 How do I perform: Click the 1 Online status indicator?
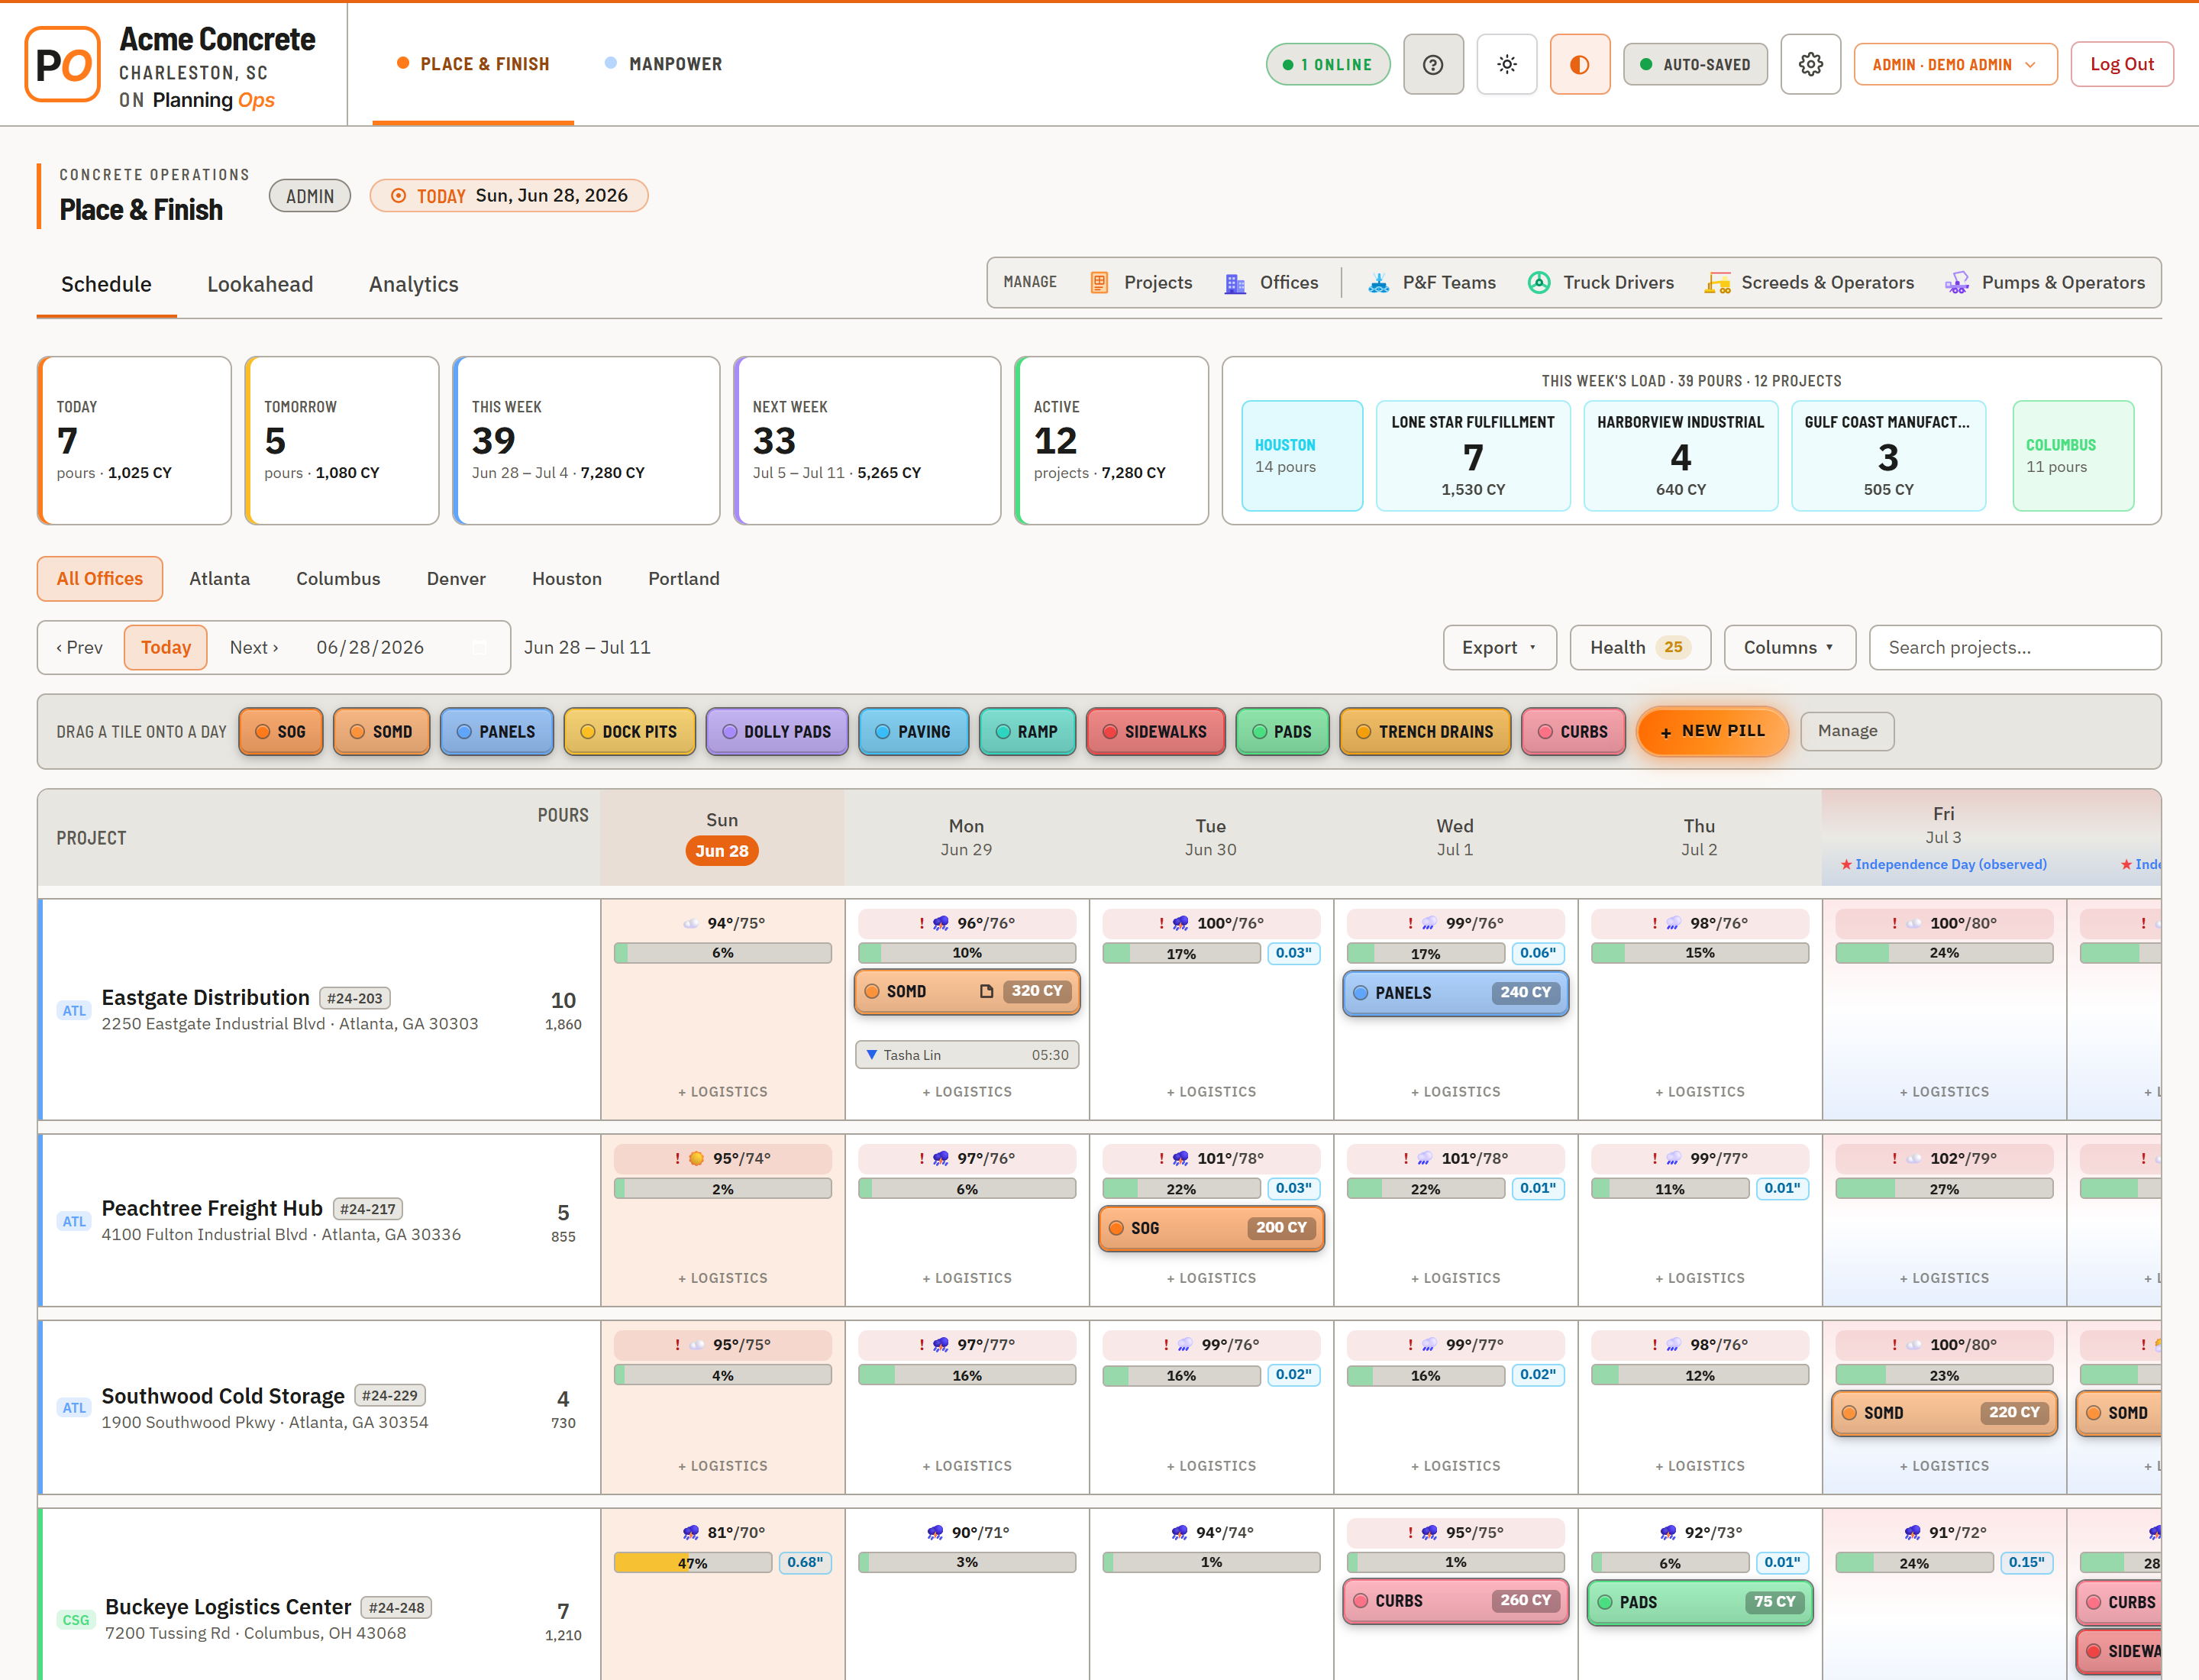1327,64
